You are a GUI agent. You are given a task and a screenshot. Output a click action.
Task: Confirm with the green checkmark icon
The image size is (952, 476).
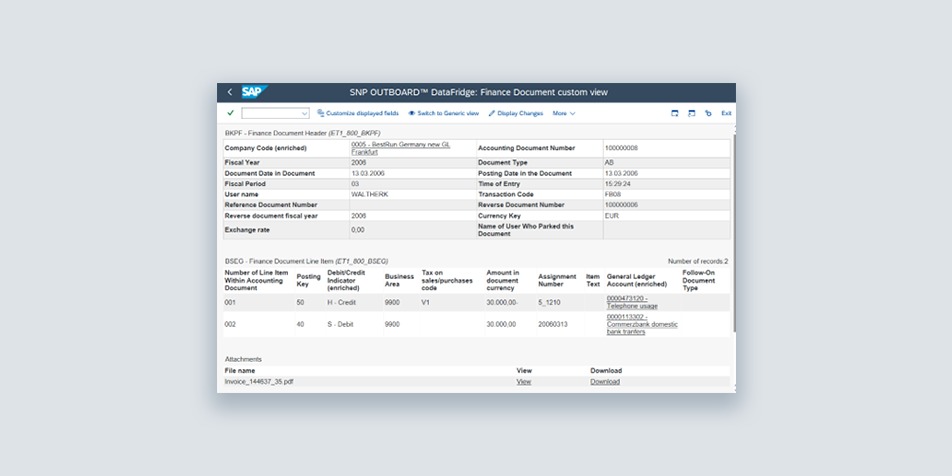pos(231,113)
